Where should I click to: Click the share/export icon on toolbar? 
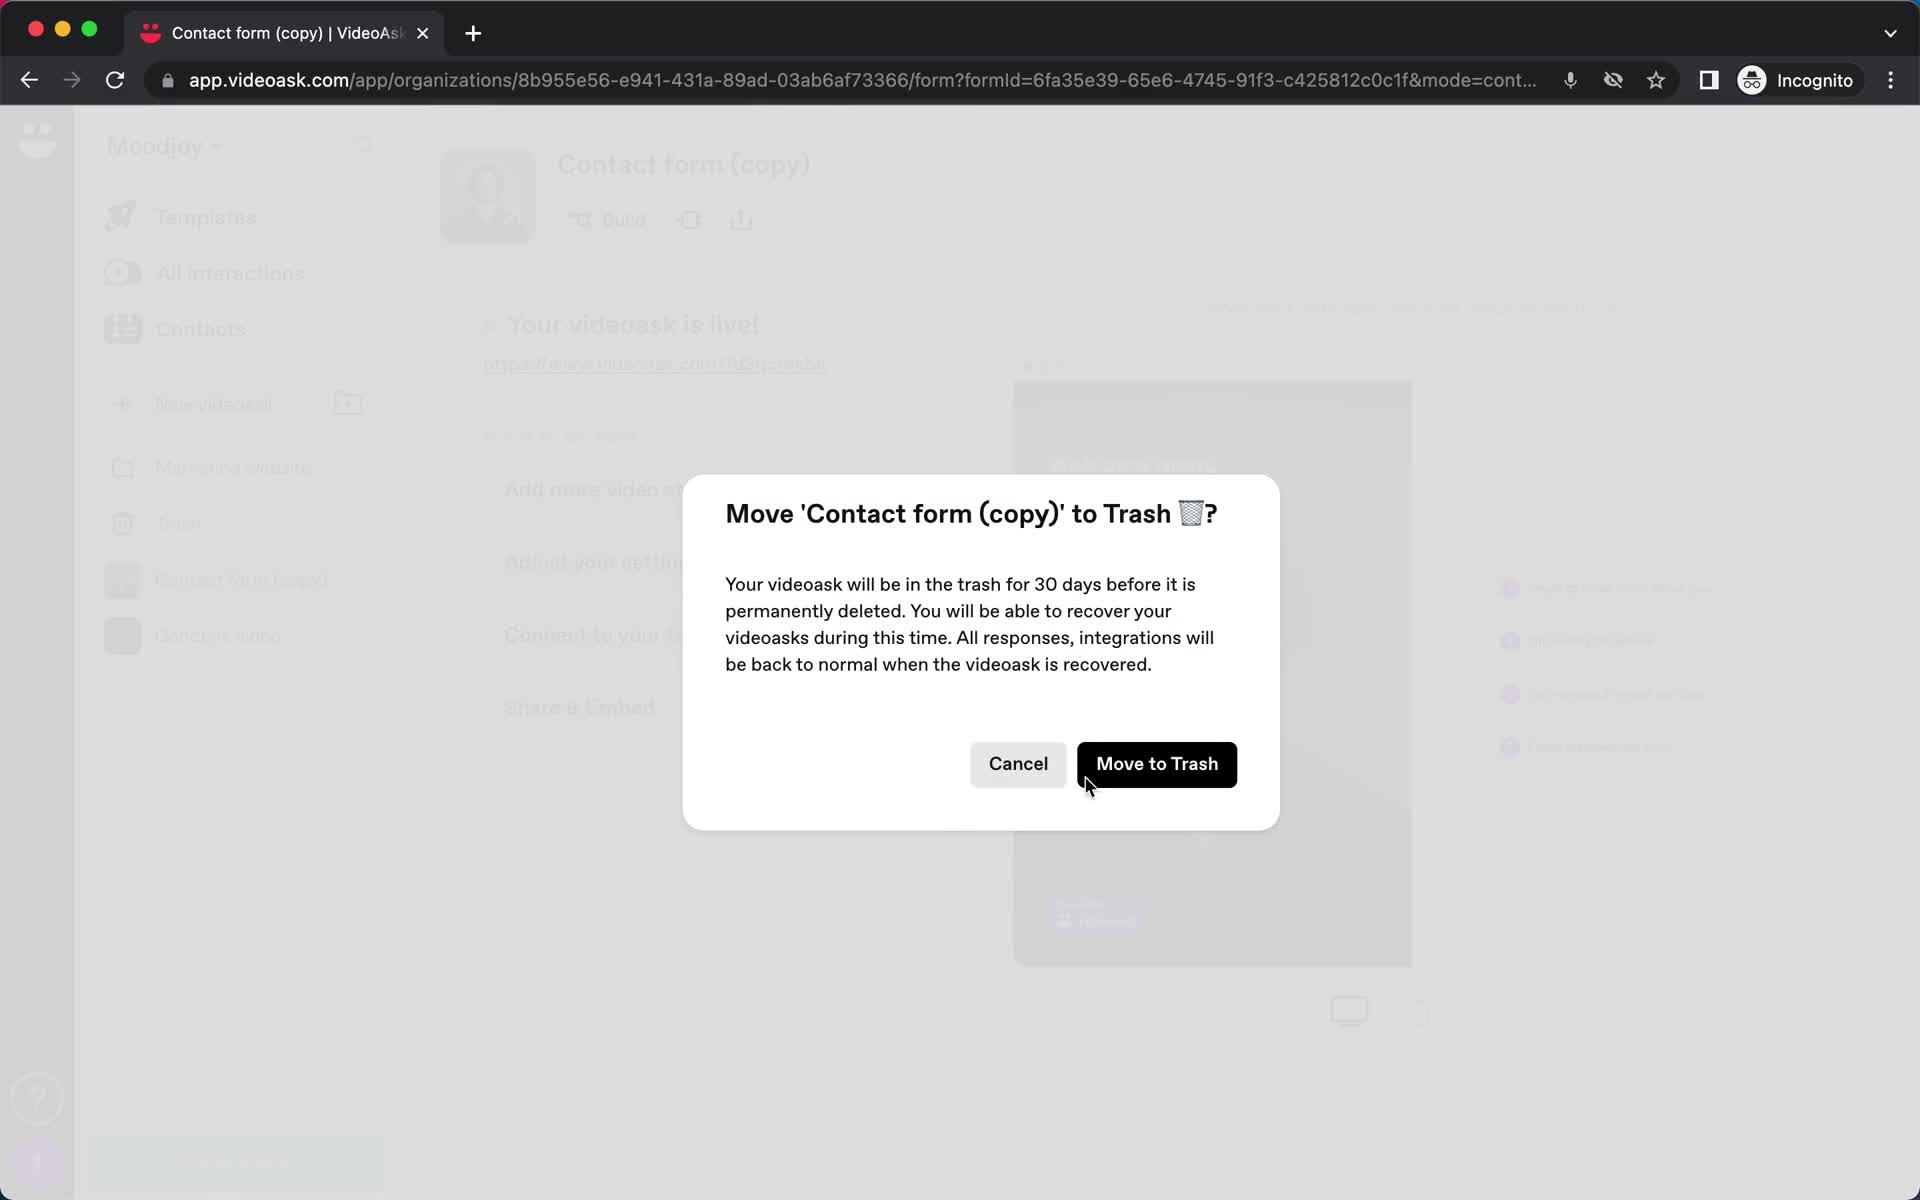click(742, 220)
